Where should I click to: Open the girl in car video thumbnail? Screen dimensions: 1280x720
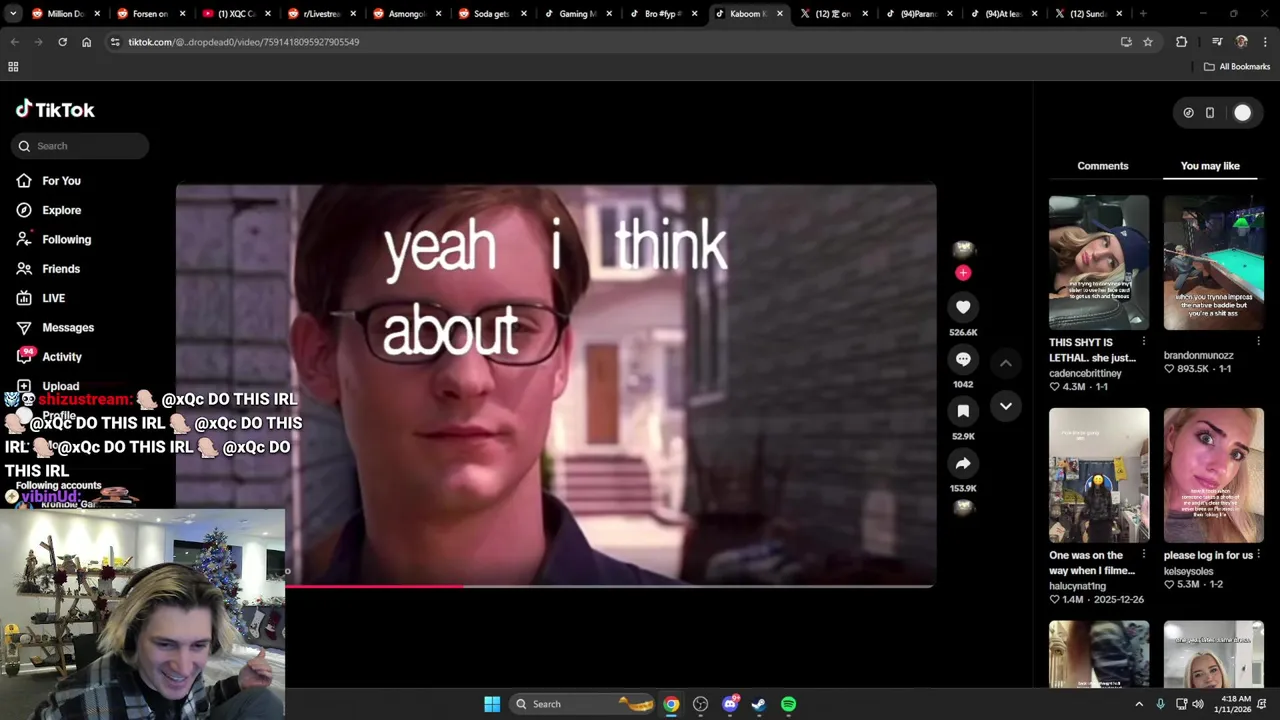pyautogui.click(x=1099, y=262)
